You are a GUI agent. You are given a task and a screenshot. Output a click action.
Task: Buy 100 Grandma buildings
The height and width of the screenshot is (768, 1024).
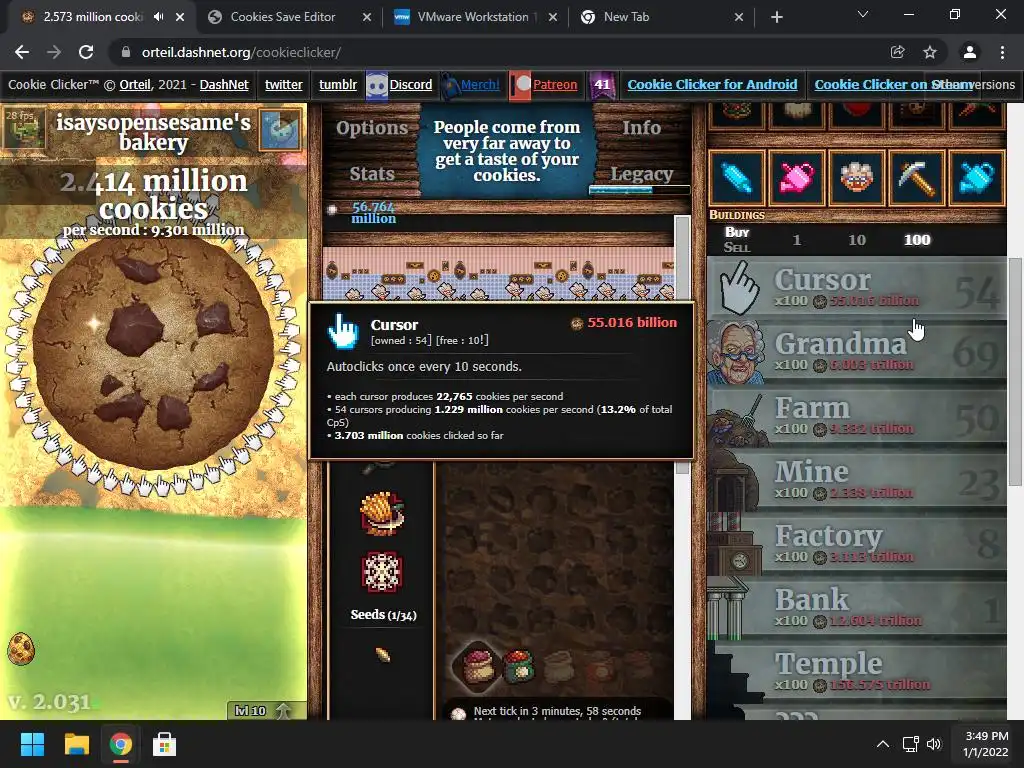click(857, 352)
